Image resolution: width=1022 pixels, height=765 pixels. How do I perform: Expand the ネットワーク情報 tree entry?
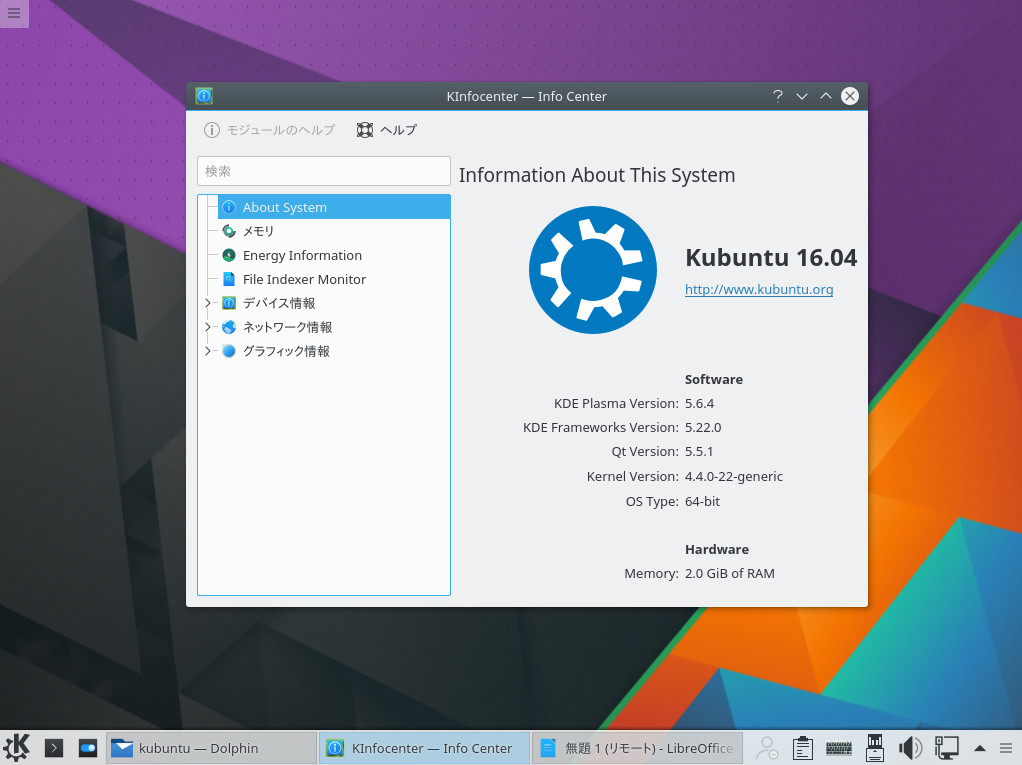pos(206,327)
